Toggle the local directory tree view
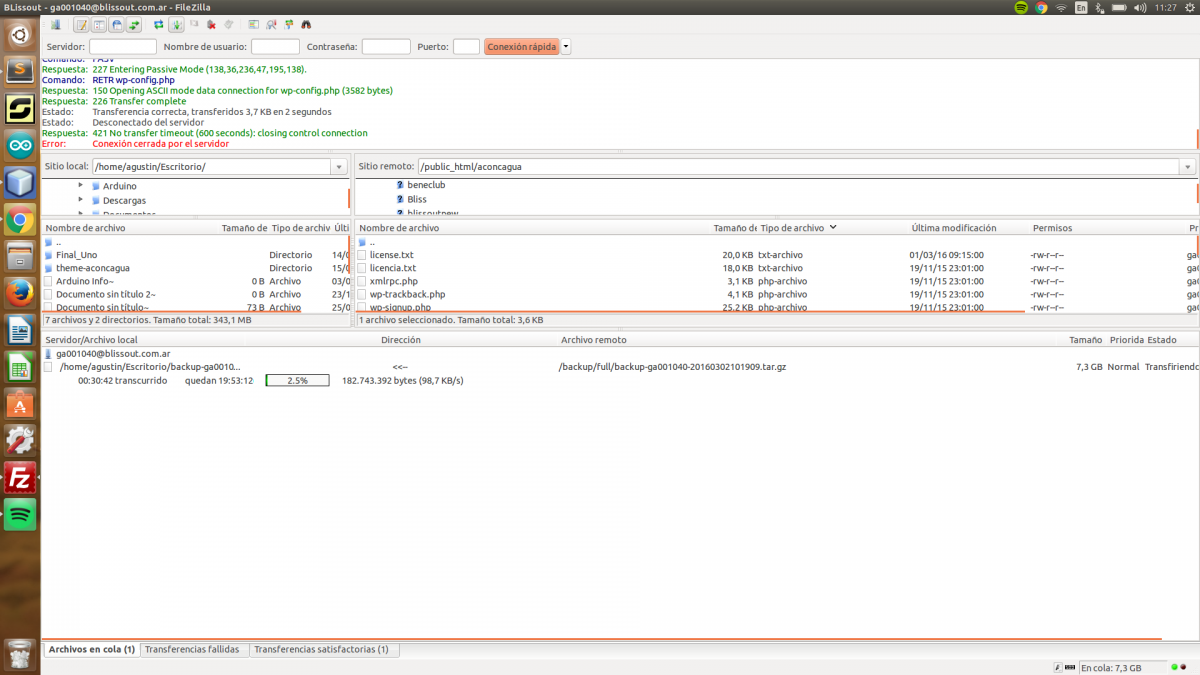Image resolution: width=1200 pixels, height=675 pixels. coord(99,24)
